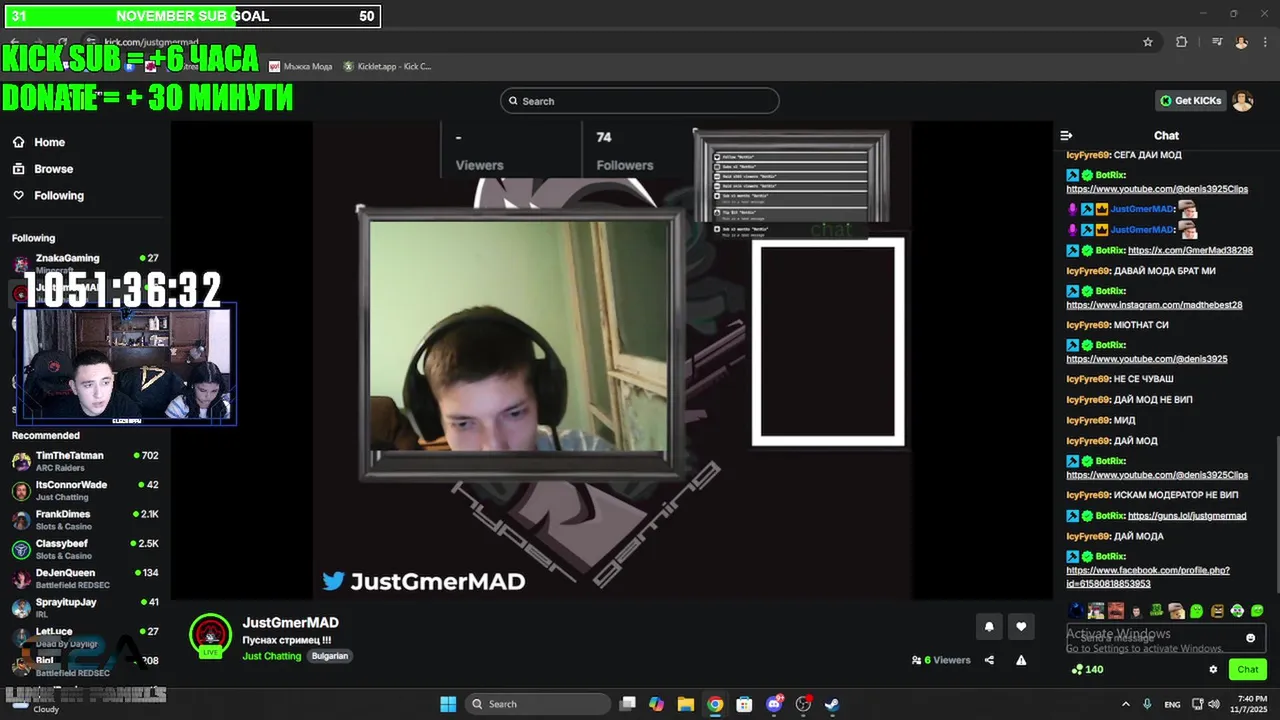Select the Kicklet.app bookmark
The width and height of the screenshot is (1280, 720).
387,67
